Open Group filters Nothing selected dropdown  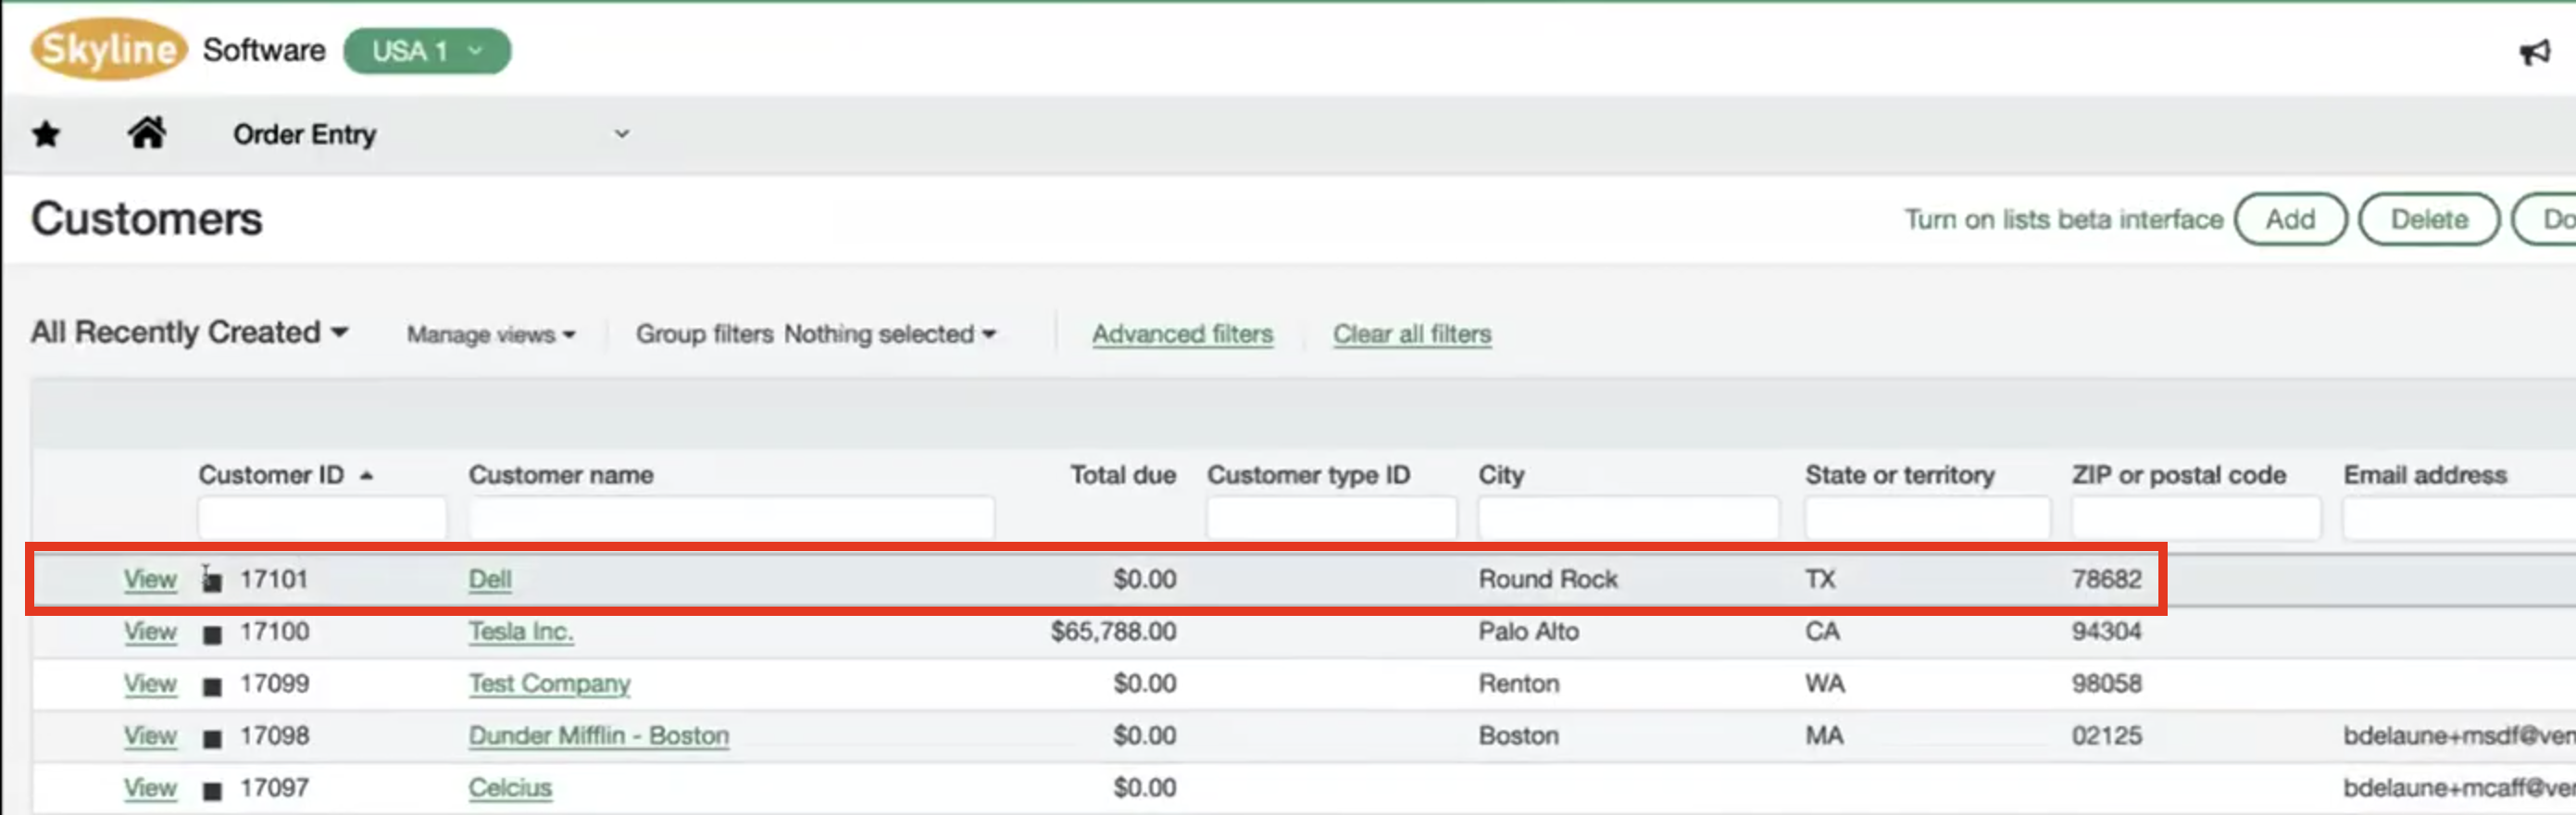(x=816, y=334)
